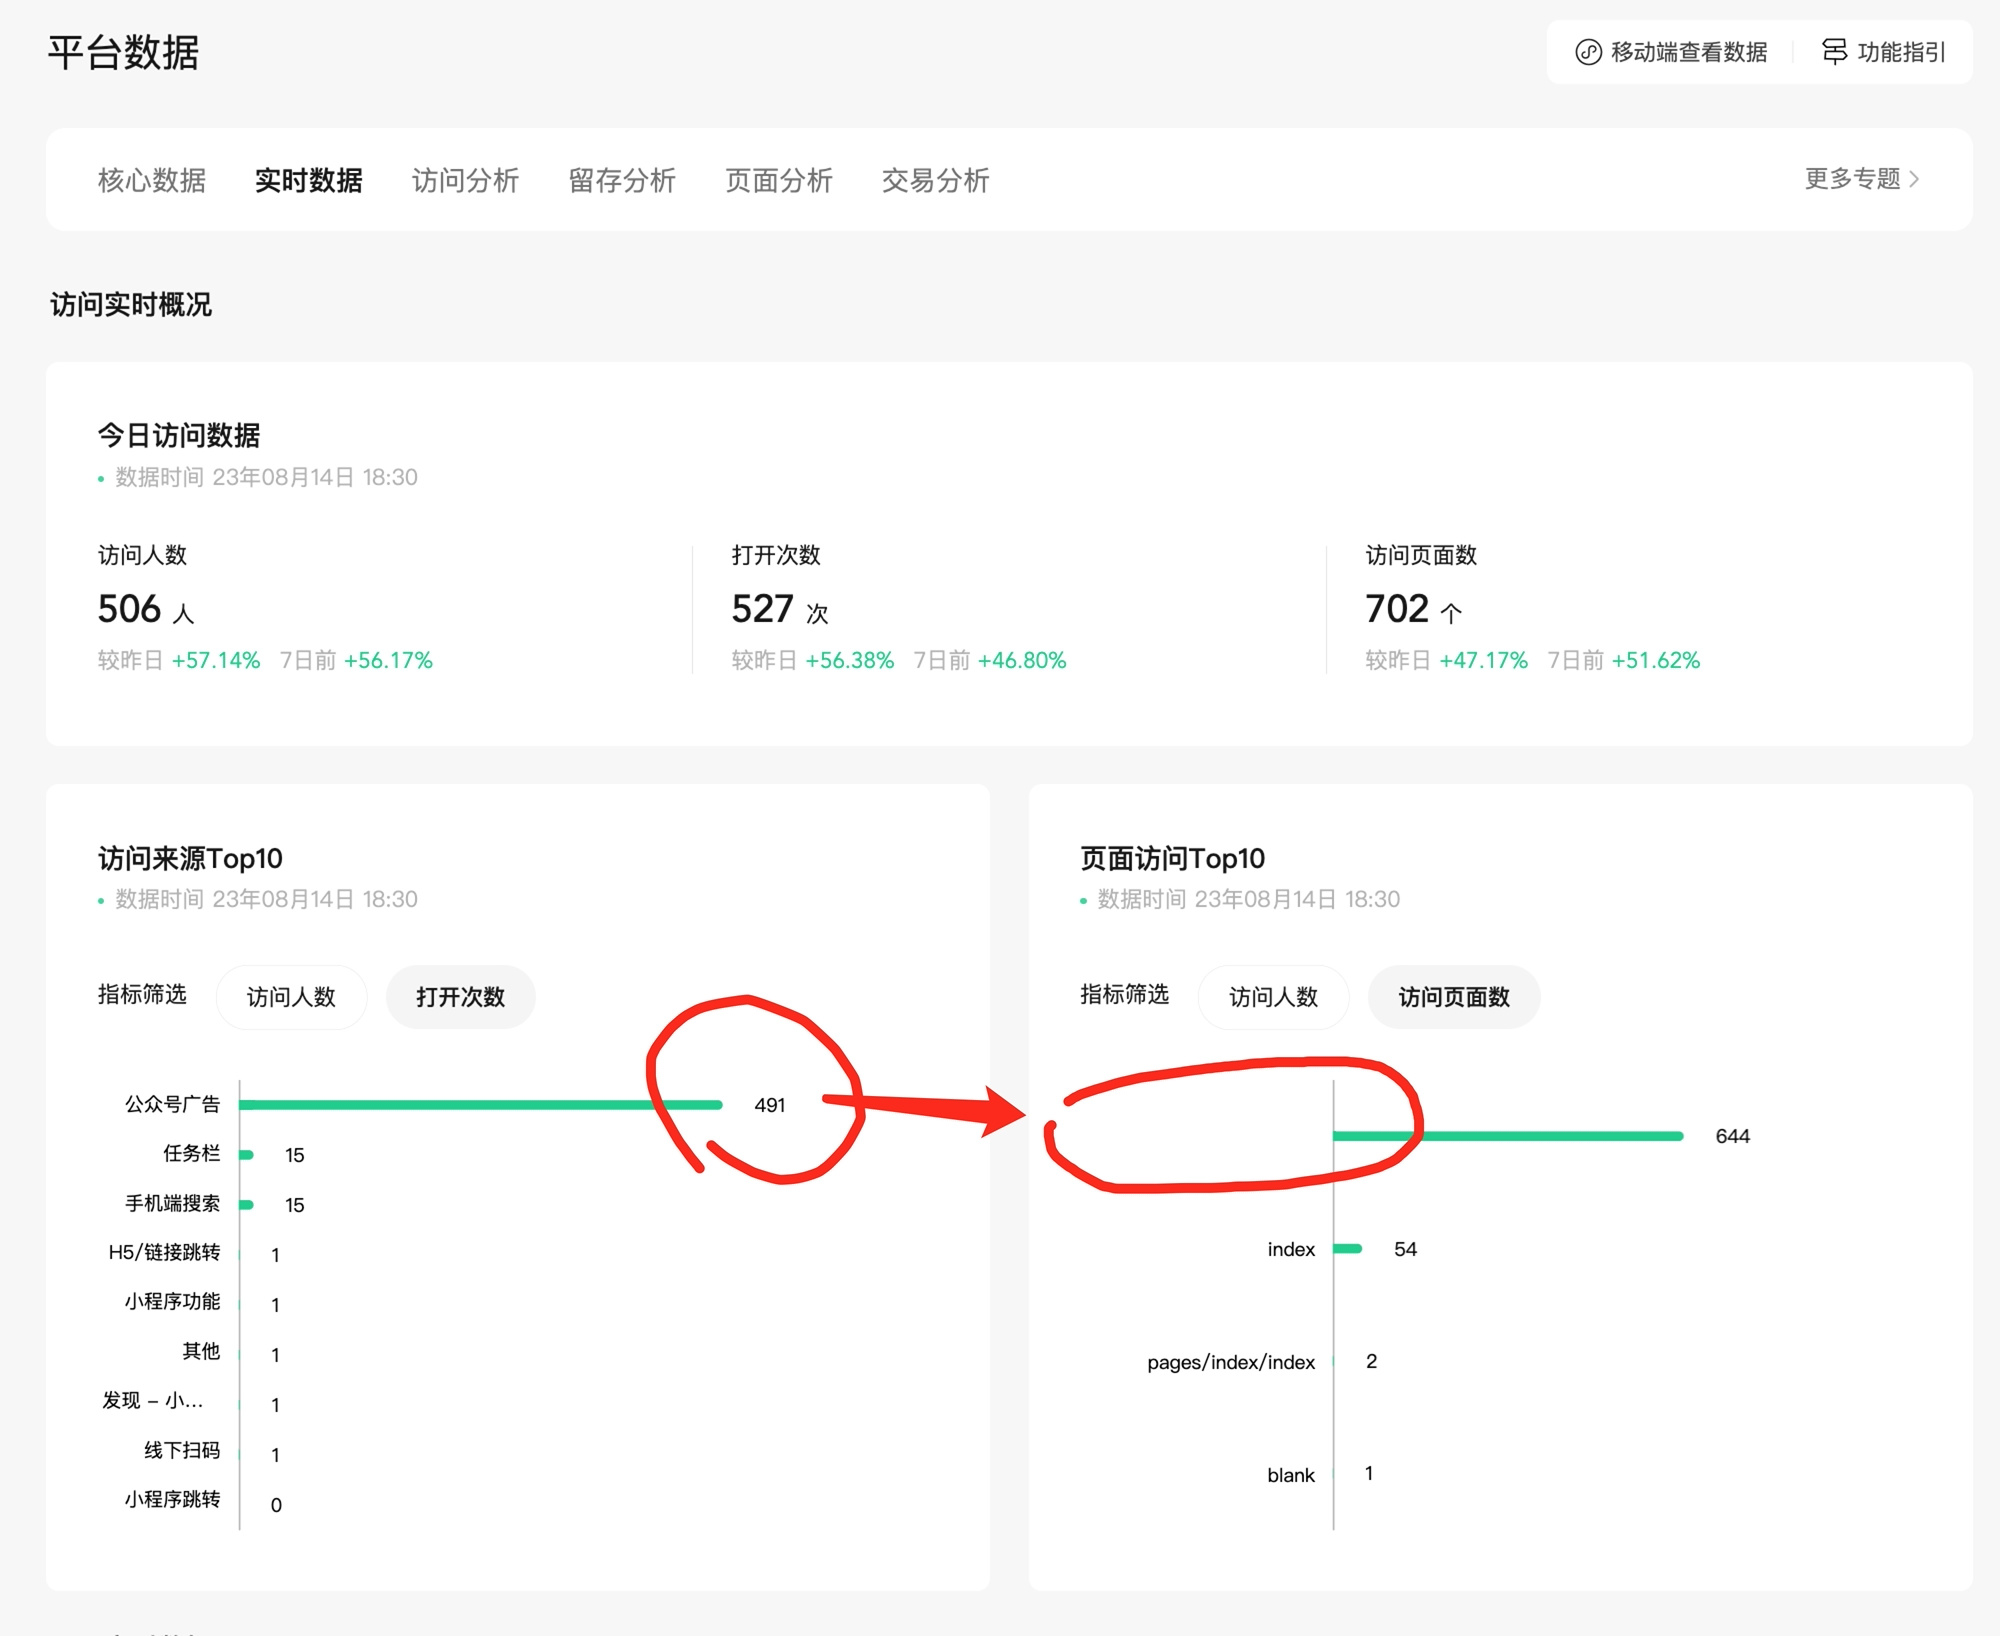Click the mobile view link icon
2000x1636 pixels.
(x=1588, y=52)
